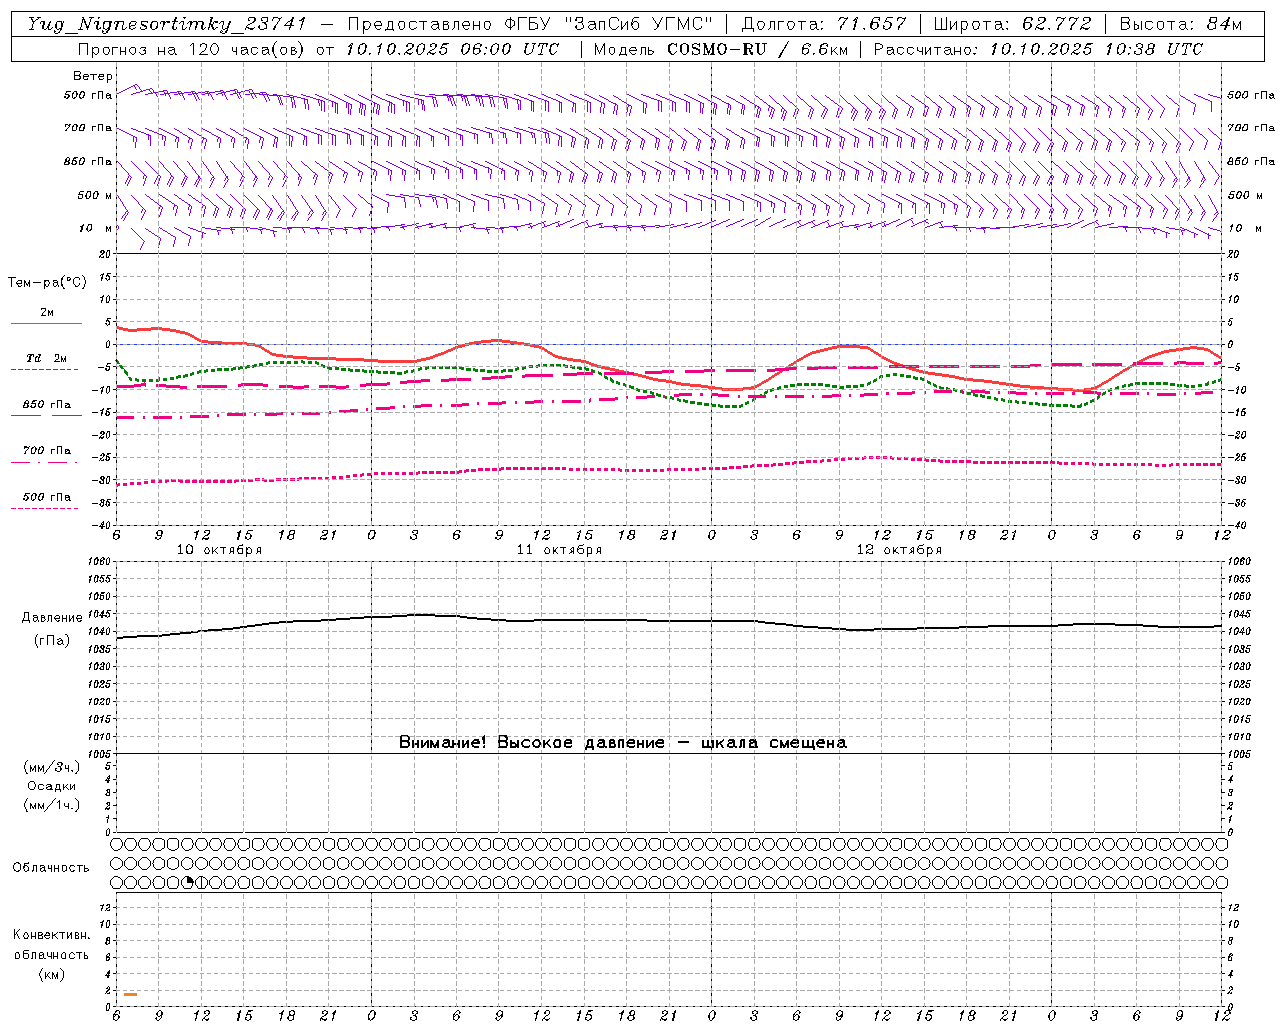Click the Долгота: 71.657 value
The image size is (1280, 1024).
click(x=824, y=24)
